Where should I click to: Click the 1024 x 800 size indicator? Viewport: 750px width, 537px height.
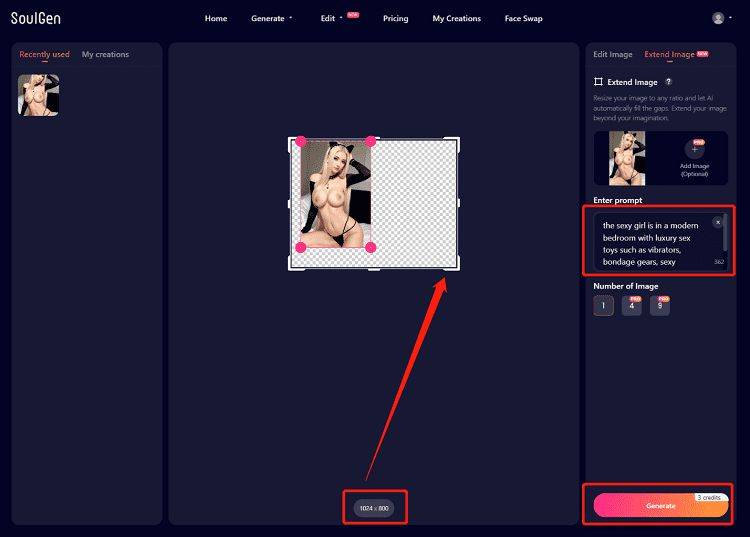point(374,508)
